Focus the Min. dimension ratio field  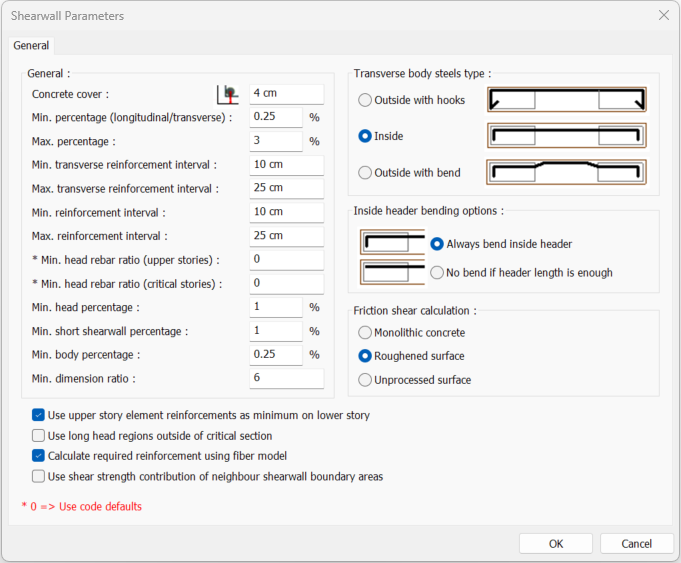tap(286, 378)
